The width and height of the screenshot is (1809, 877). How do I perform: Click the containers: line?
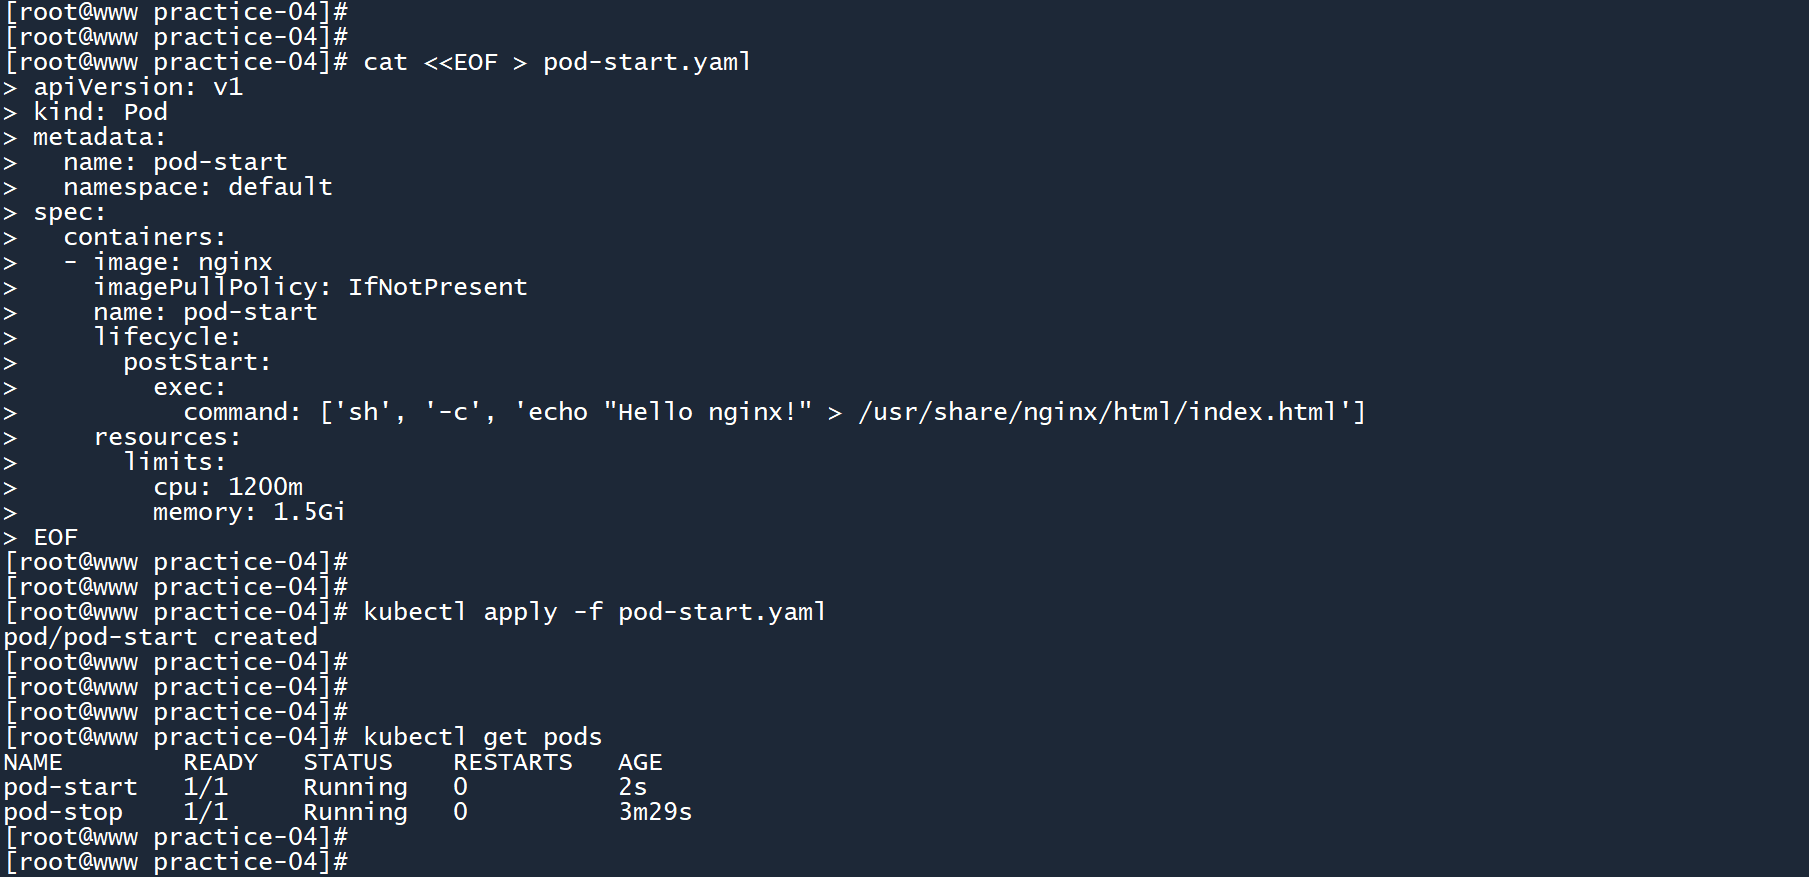[x=145, y=237]
